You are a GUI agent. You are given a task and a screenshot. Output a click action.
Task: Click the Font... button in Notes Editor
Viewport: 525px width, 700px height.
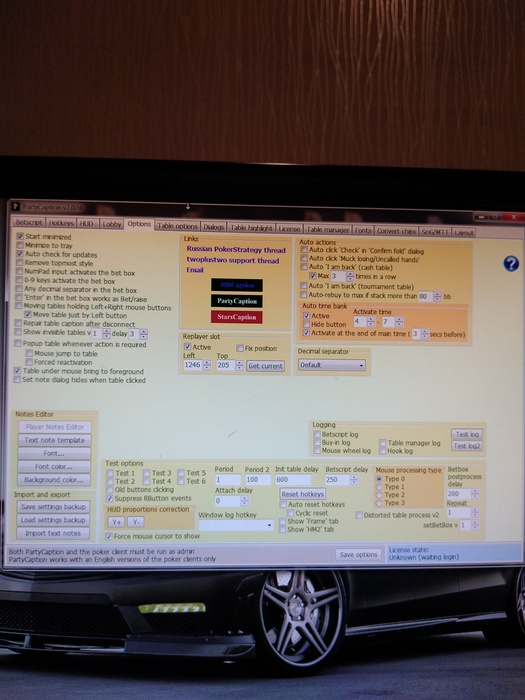point(54,453)
